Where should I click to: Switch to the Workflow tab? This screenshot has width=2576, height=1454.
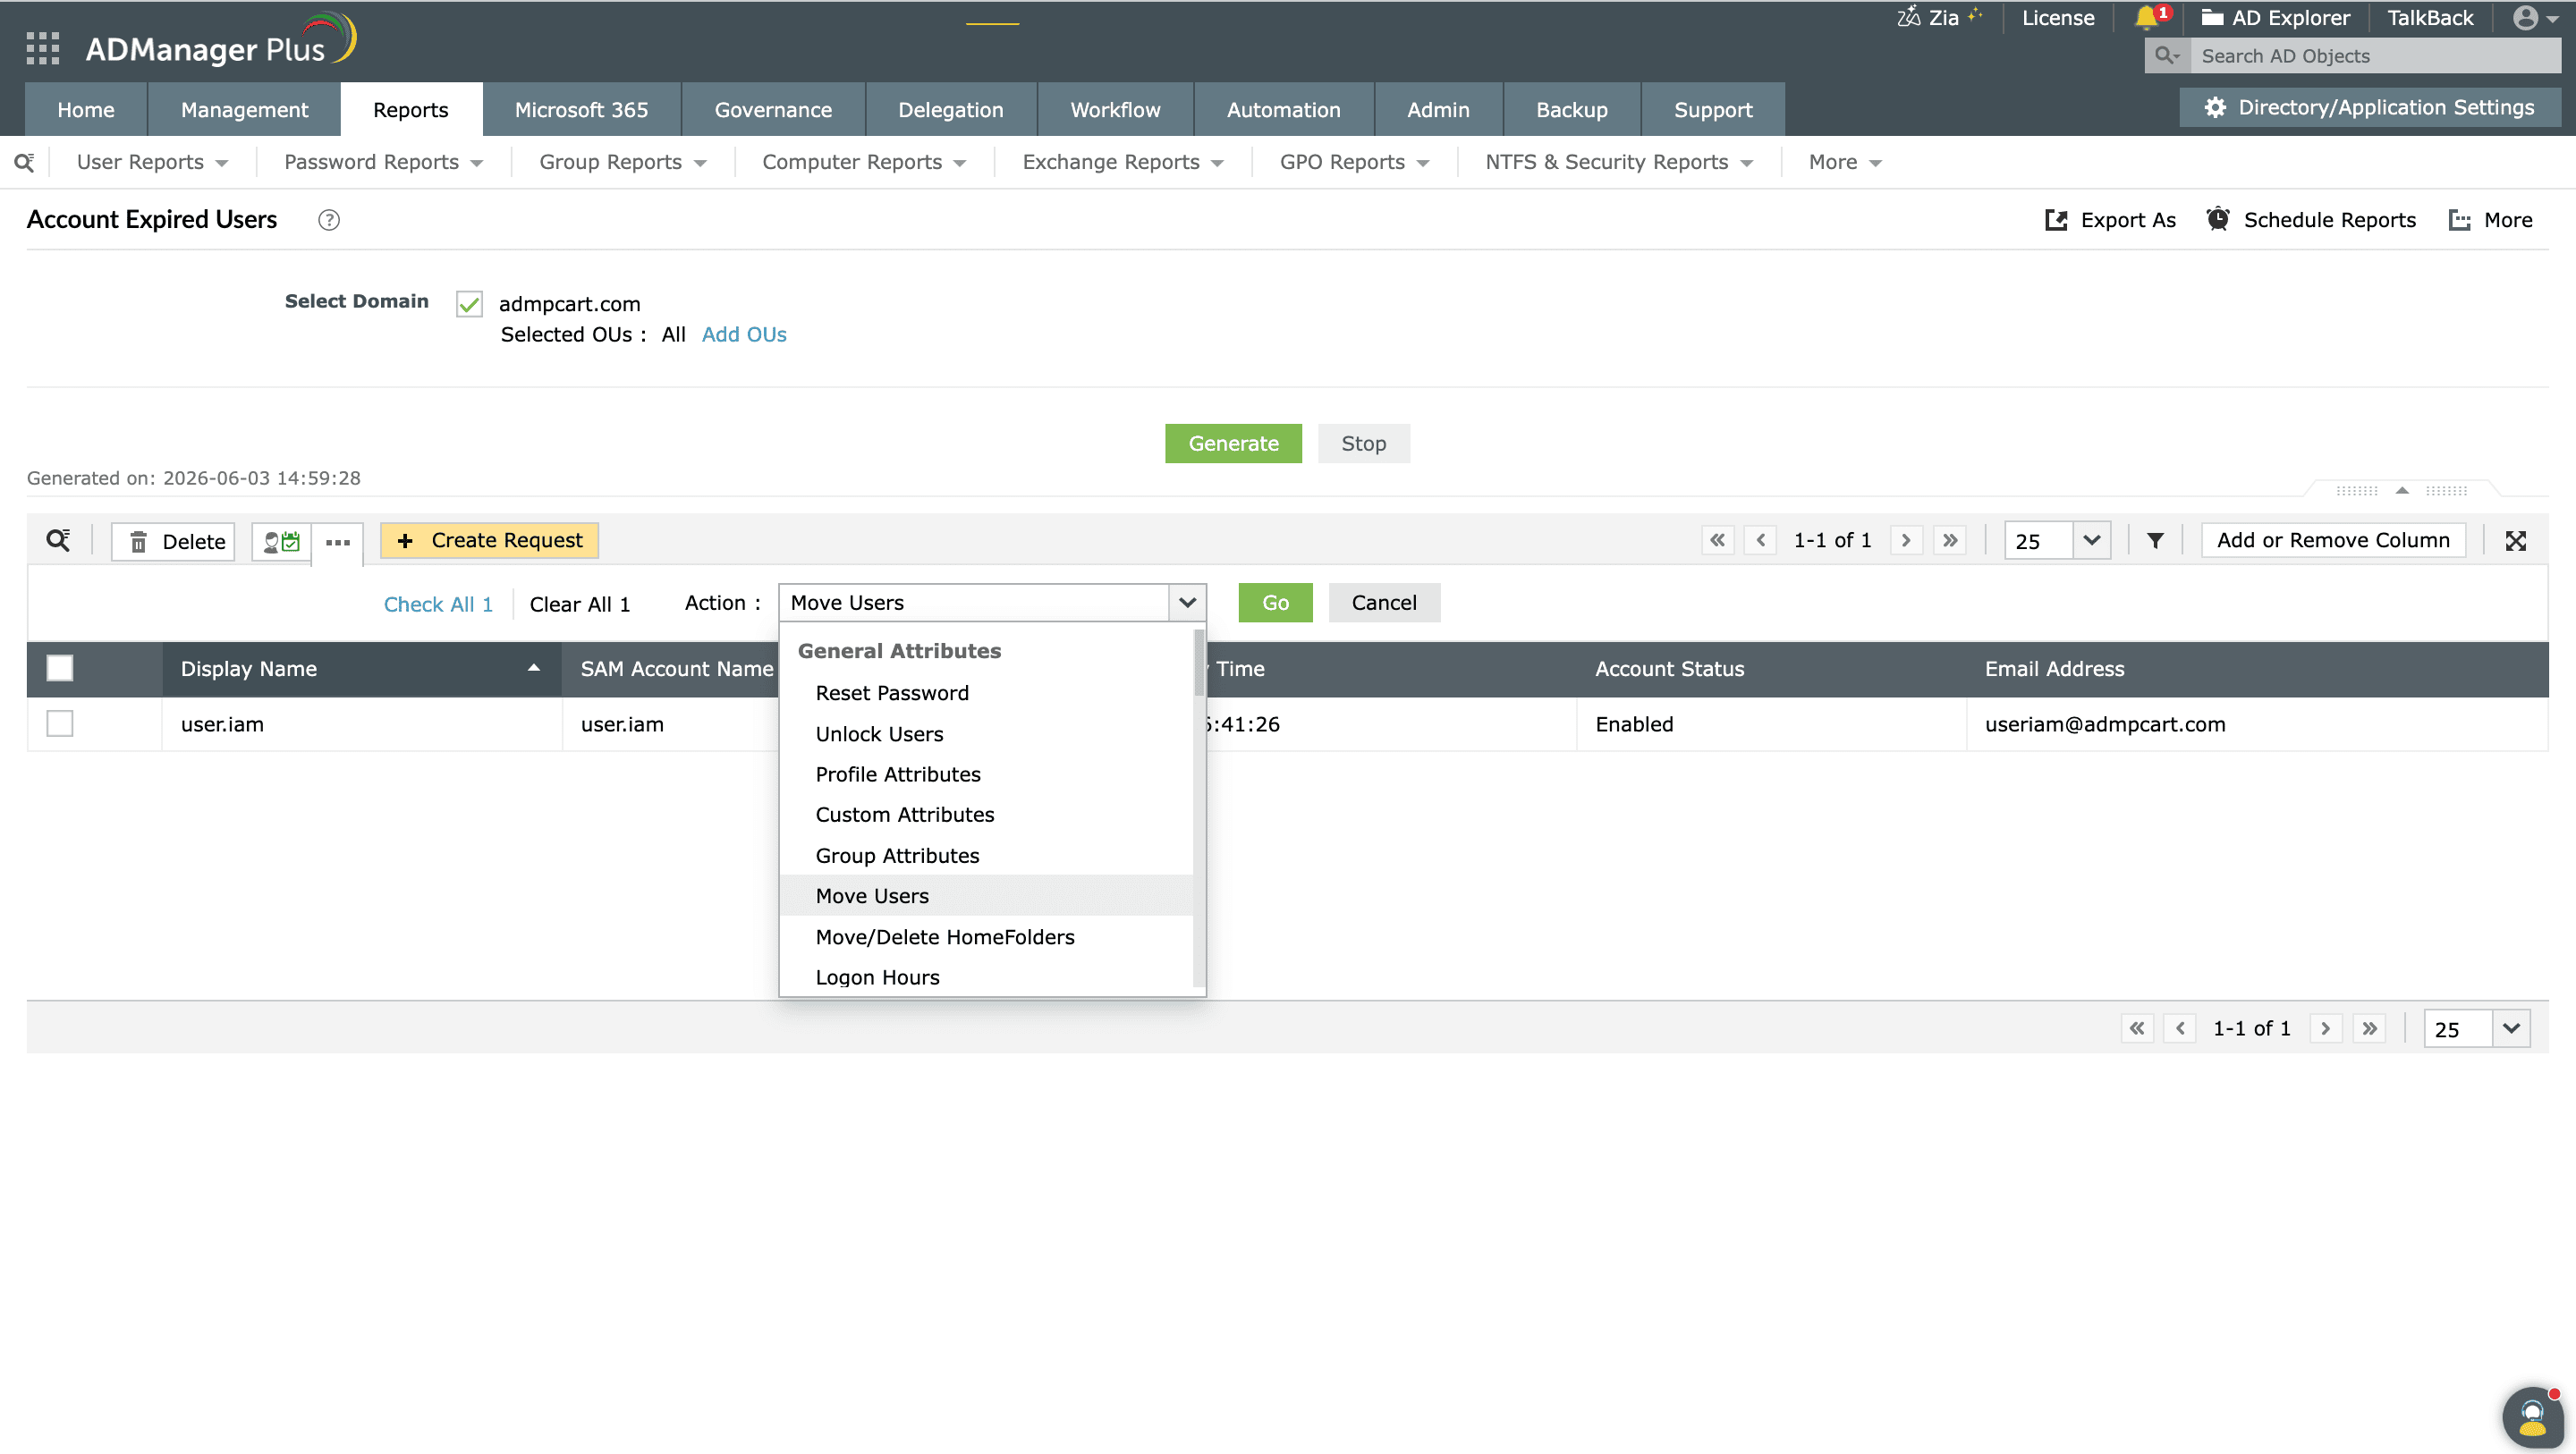click(1115, 109)
